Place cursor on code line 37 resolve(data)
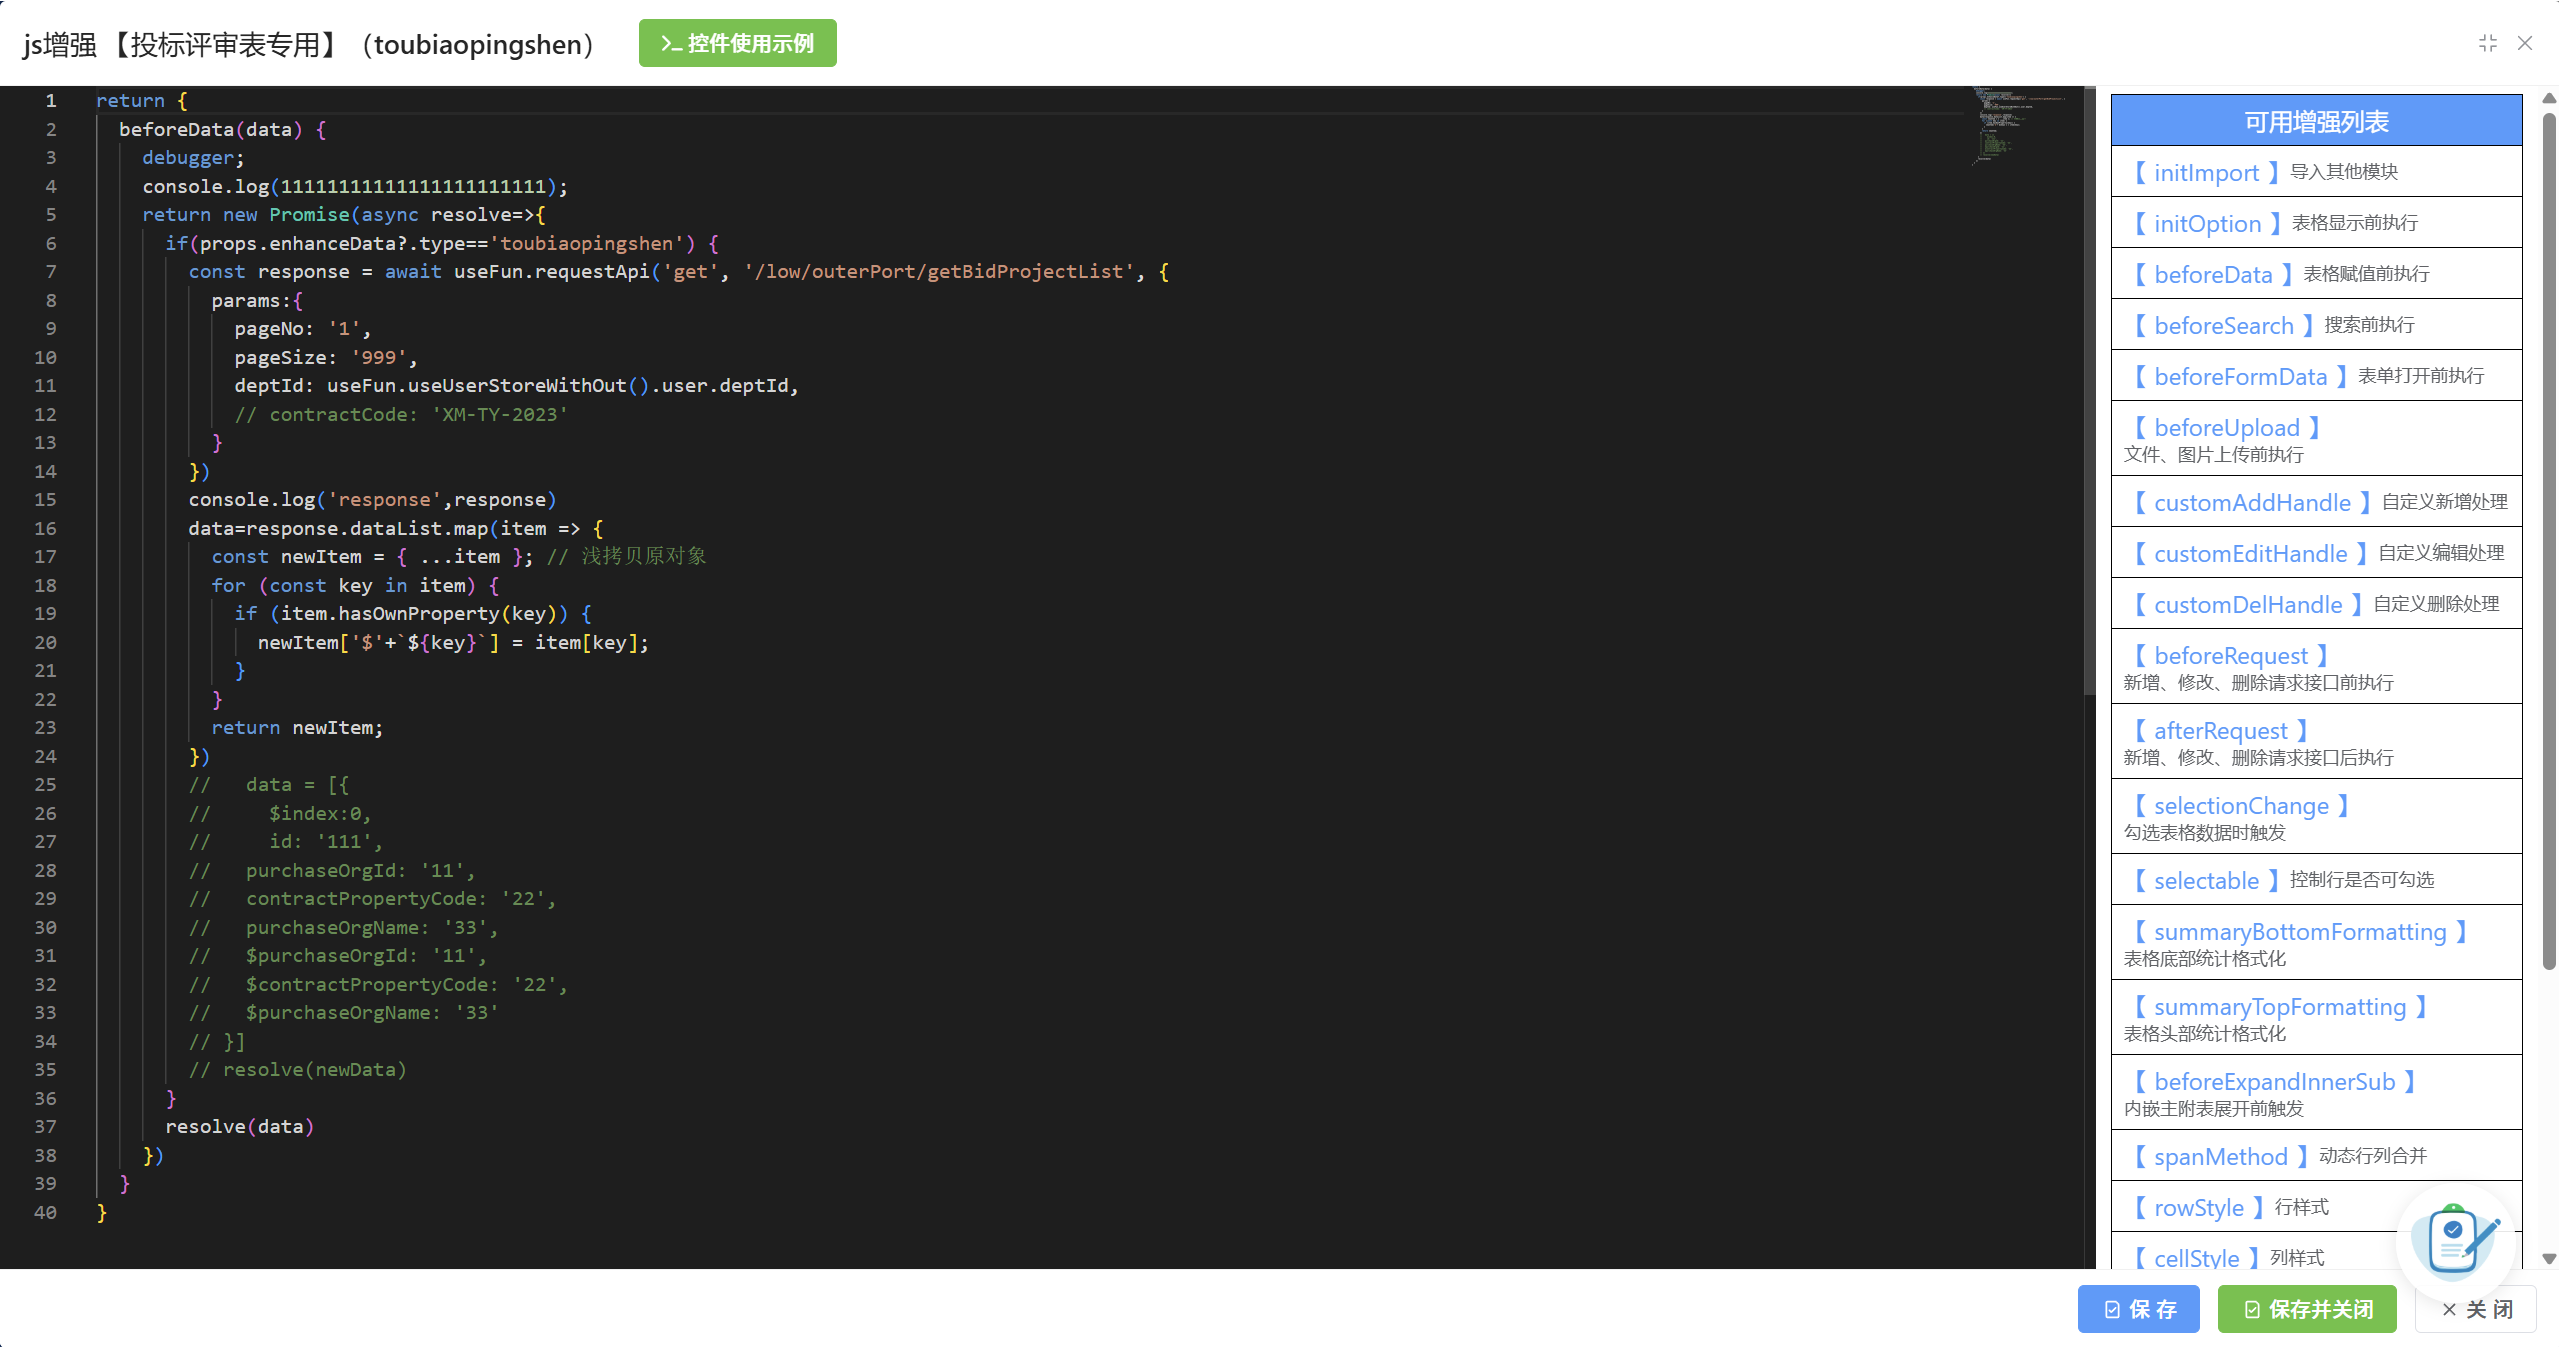Image resolution: width=2559 pixels, height=1347 pixels. [x=240, y=1127]
